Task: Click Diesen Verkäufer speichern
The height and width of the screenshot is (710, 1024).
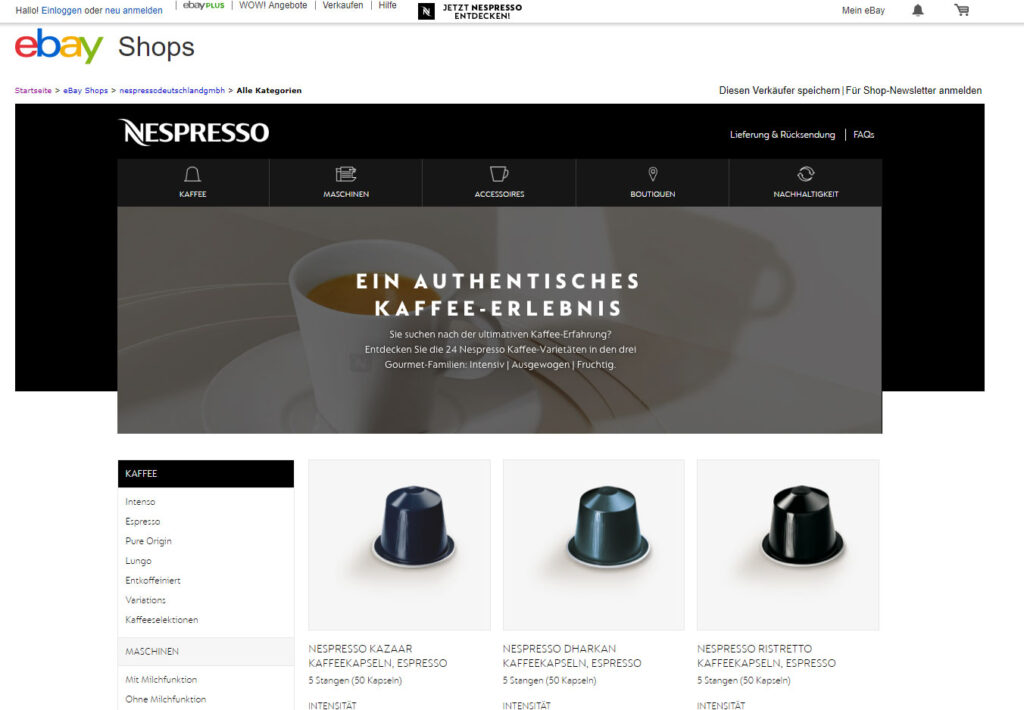Action: point(779,90)
